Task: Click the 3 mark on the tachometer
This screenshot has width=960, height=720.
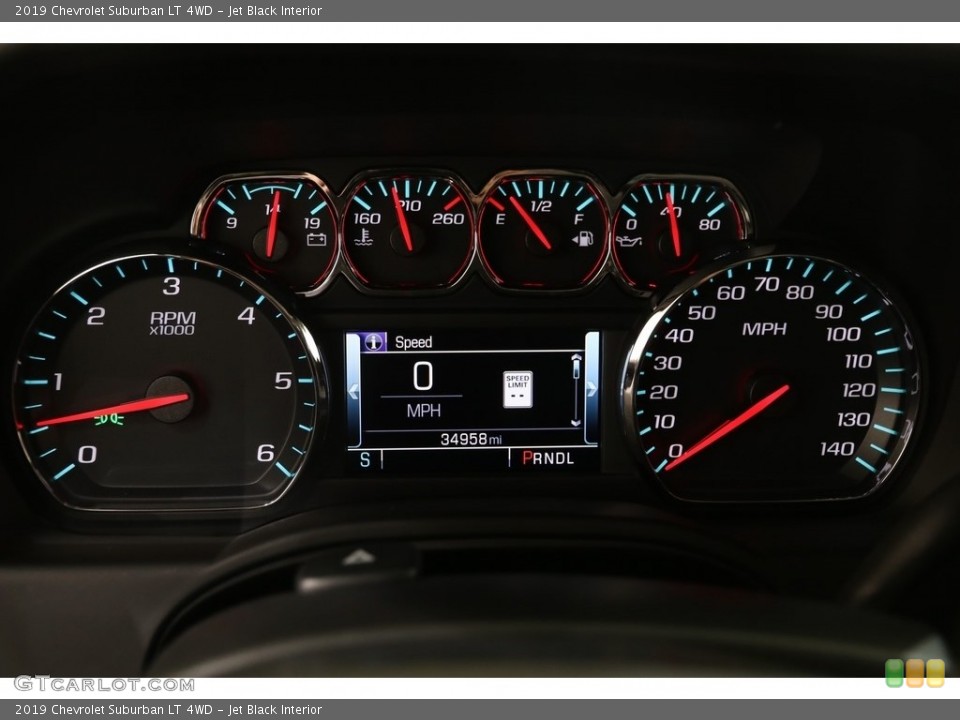Action: [x=171, y=286]
